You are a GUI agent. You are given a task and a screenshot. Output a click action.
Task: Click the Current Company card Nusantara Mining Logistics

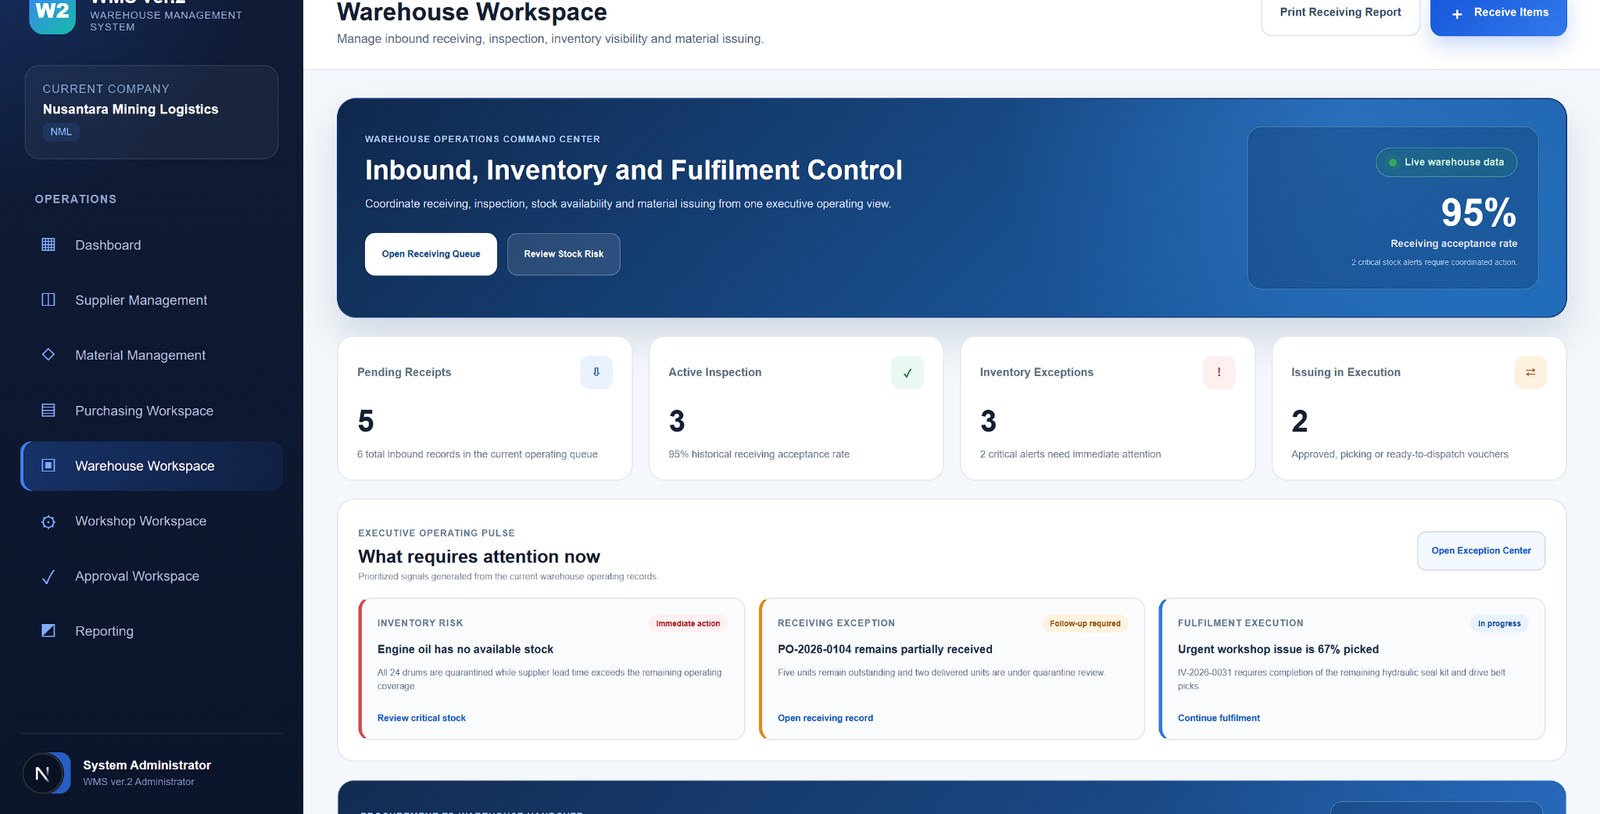coord(152,112)
